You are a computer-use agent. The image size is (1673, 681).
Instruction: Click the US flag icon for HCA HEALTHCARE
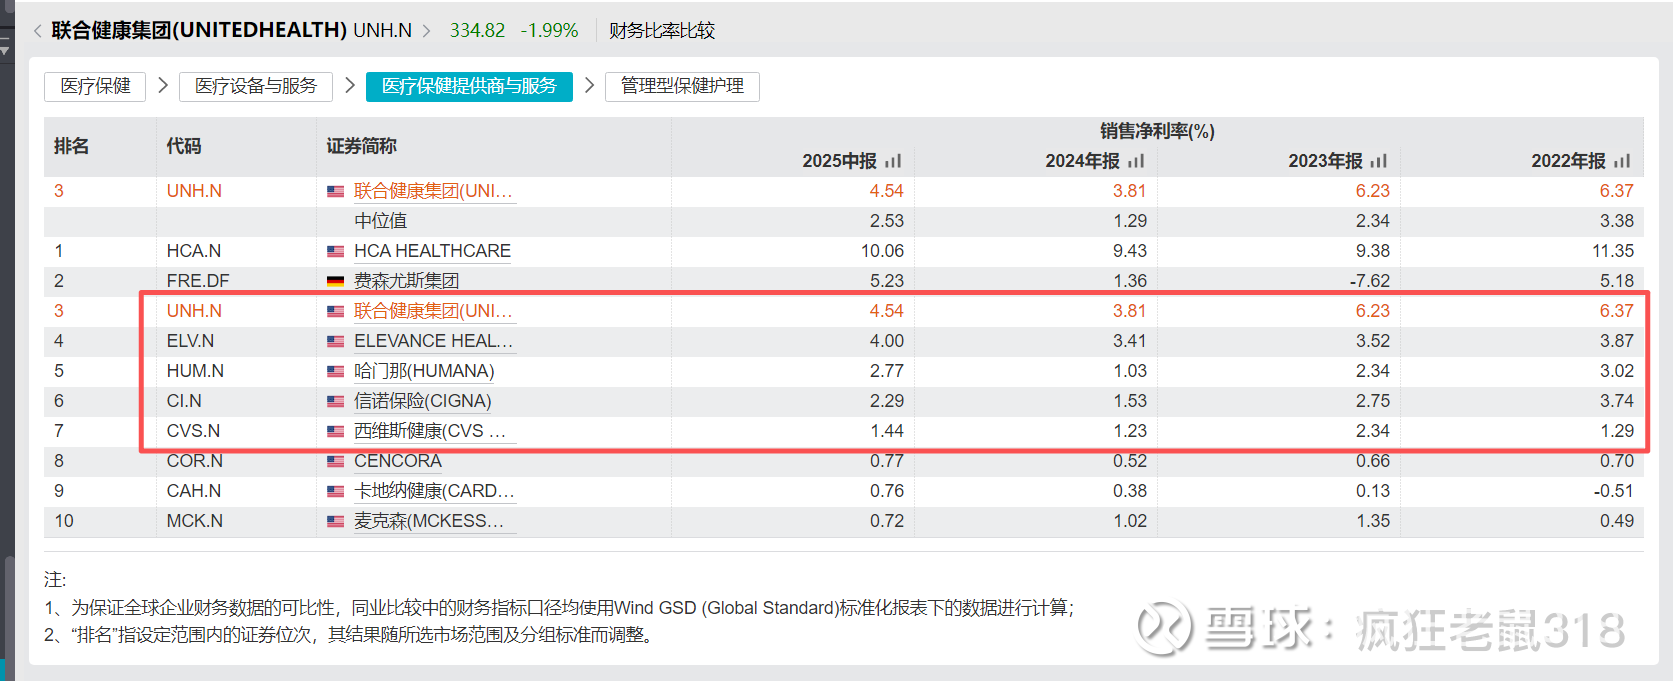point(336,252)
